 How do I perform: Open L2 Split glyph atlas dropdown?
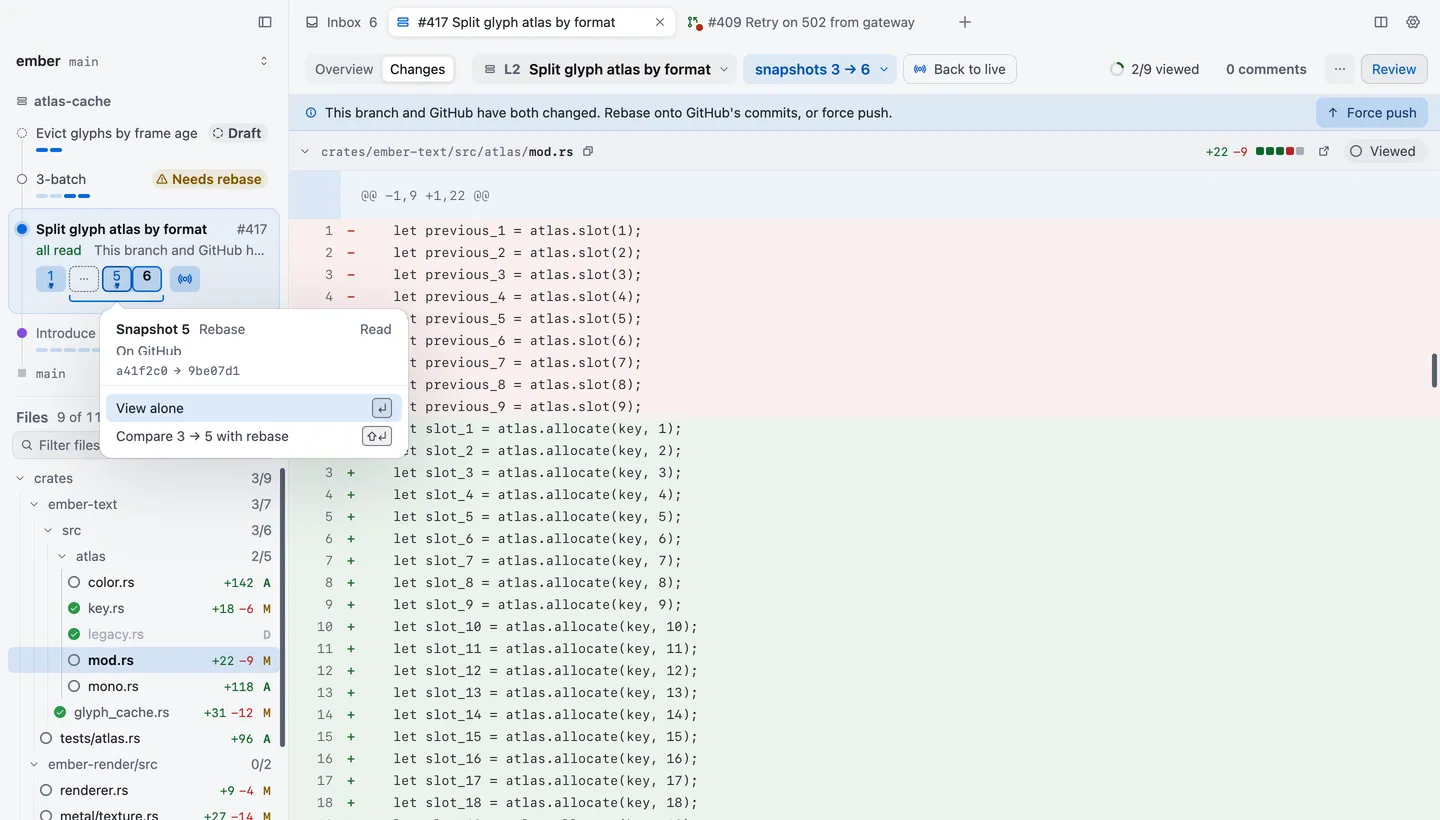(604, 69)
